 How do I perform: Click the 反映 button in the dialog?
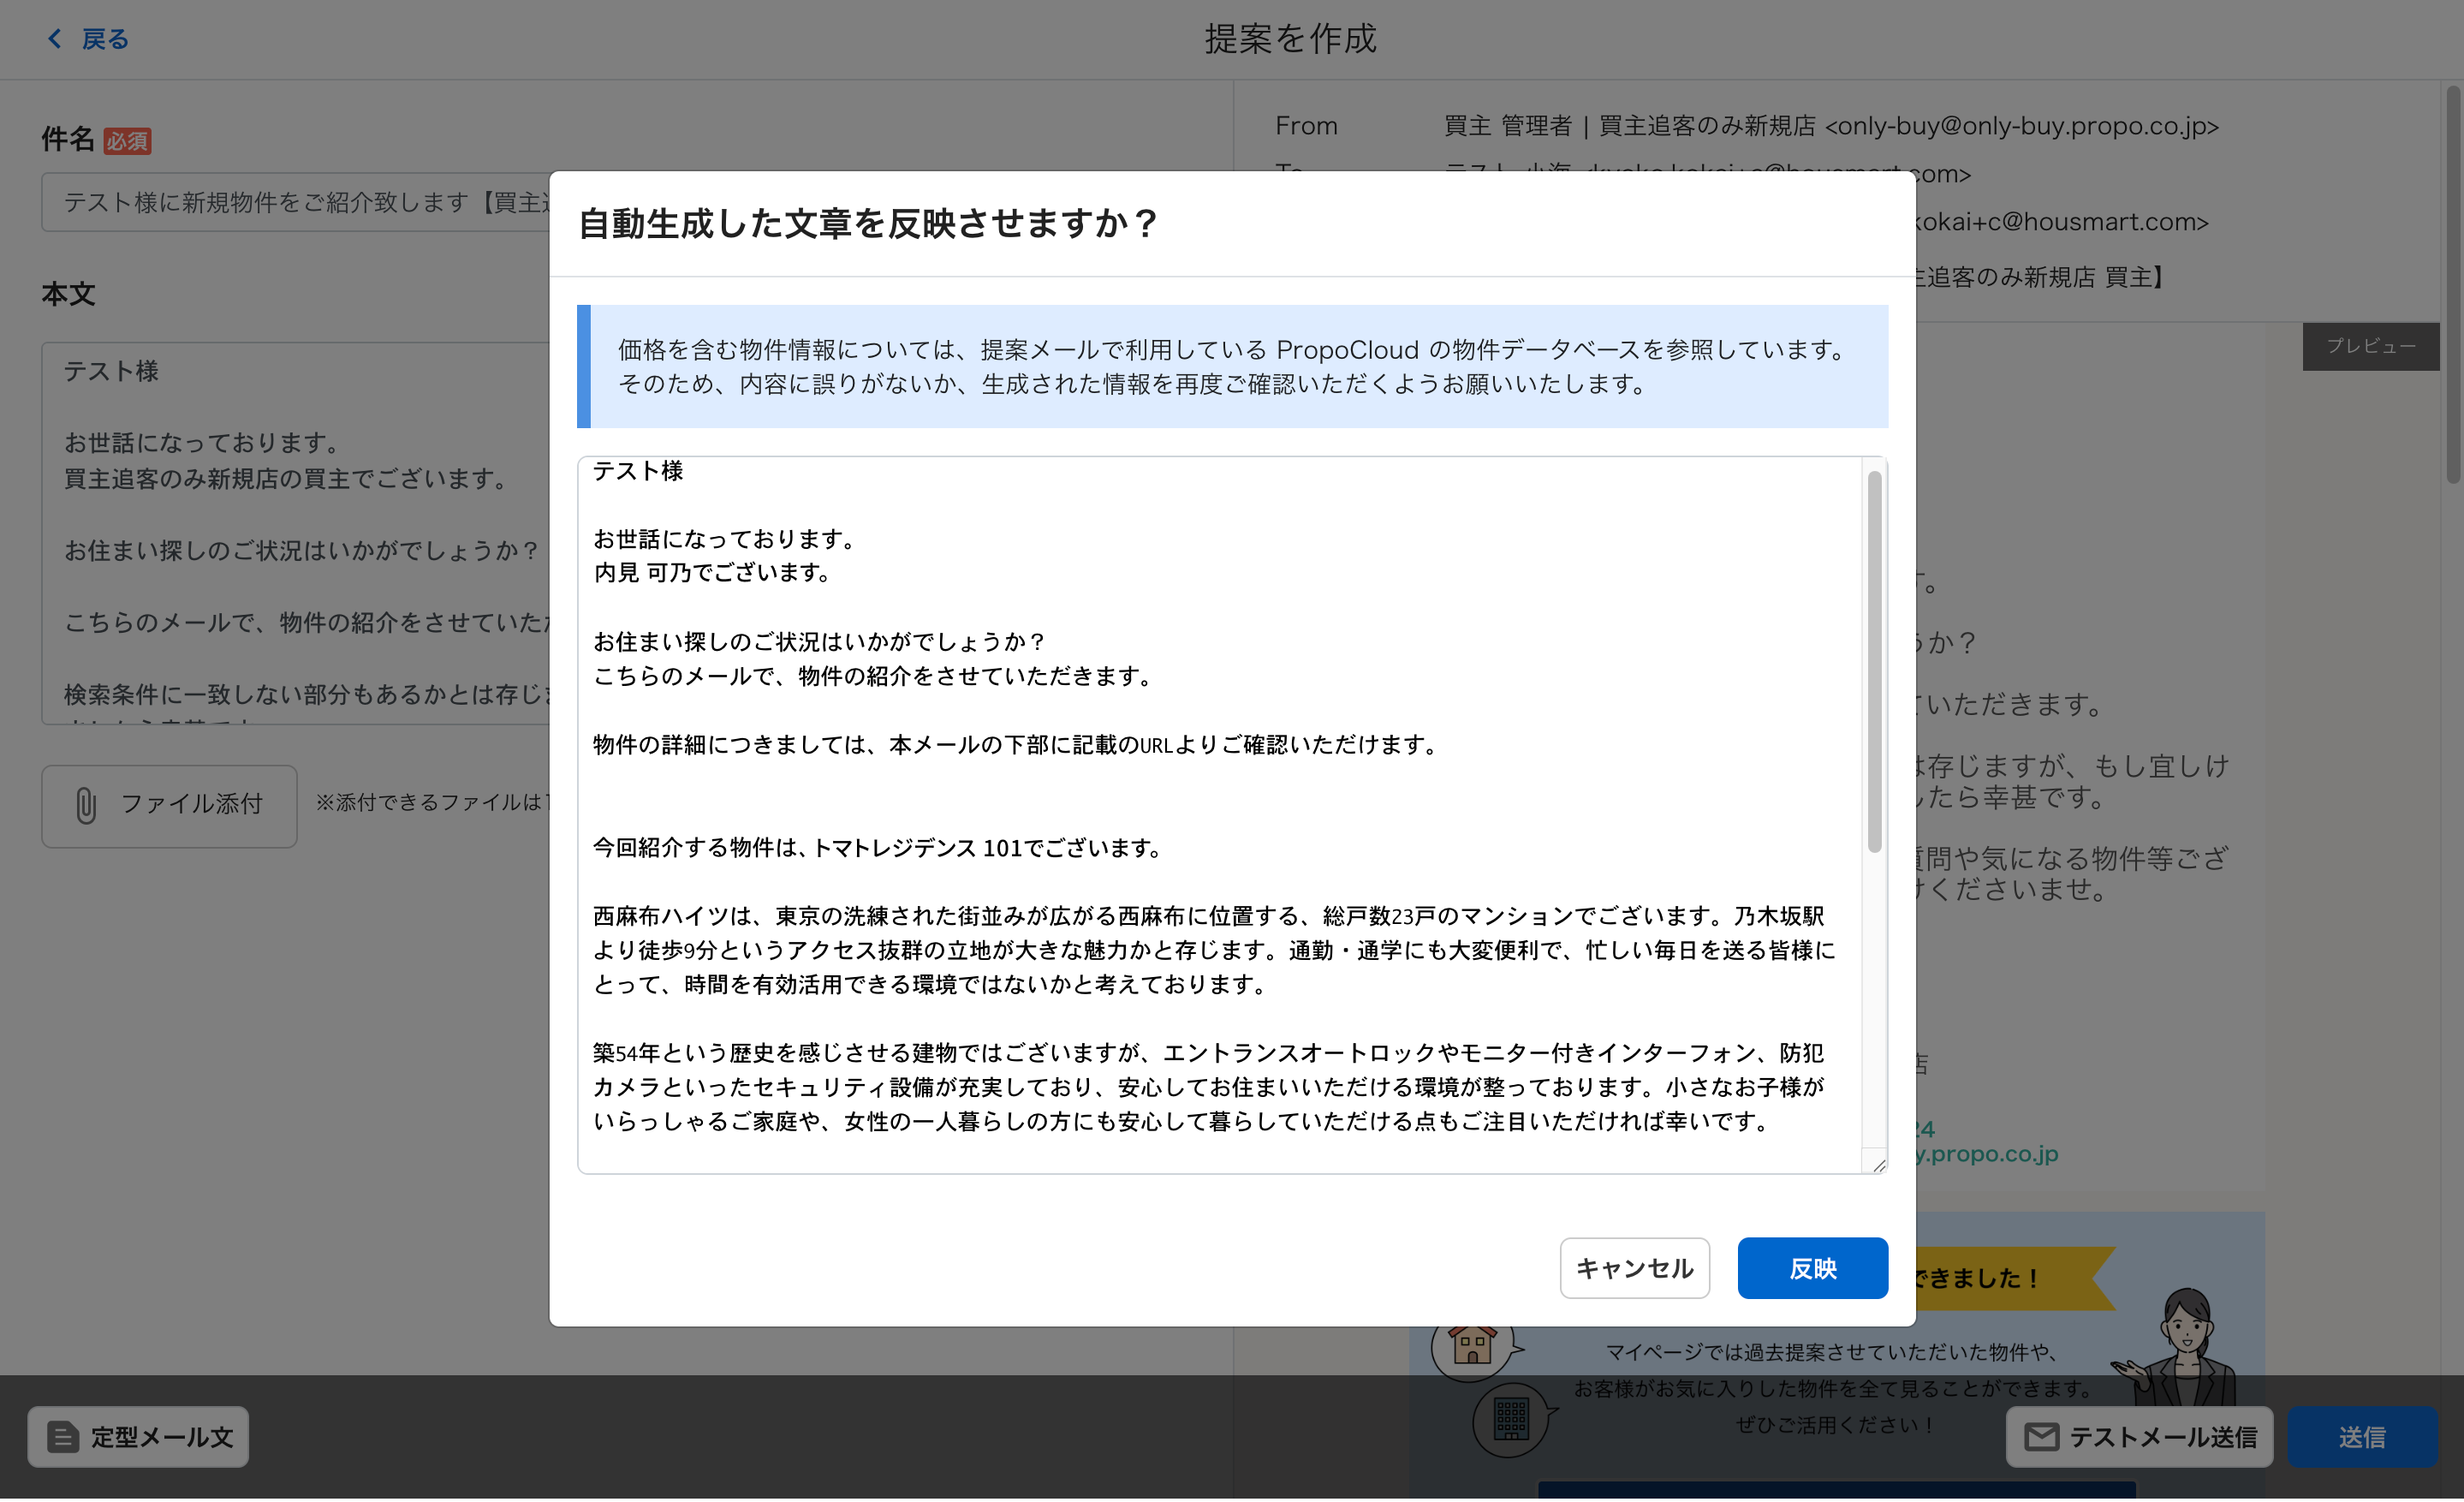click(1811, 1268)
